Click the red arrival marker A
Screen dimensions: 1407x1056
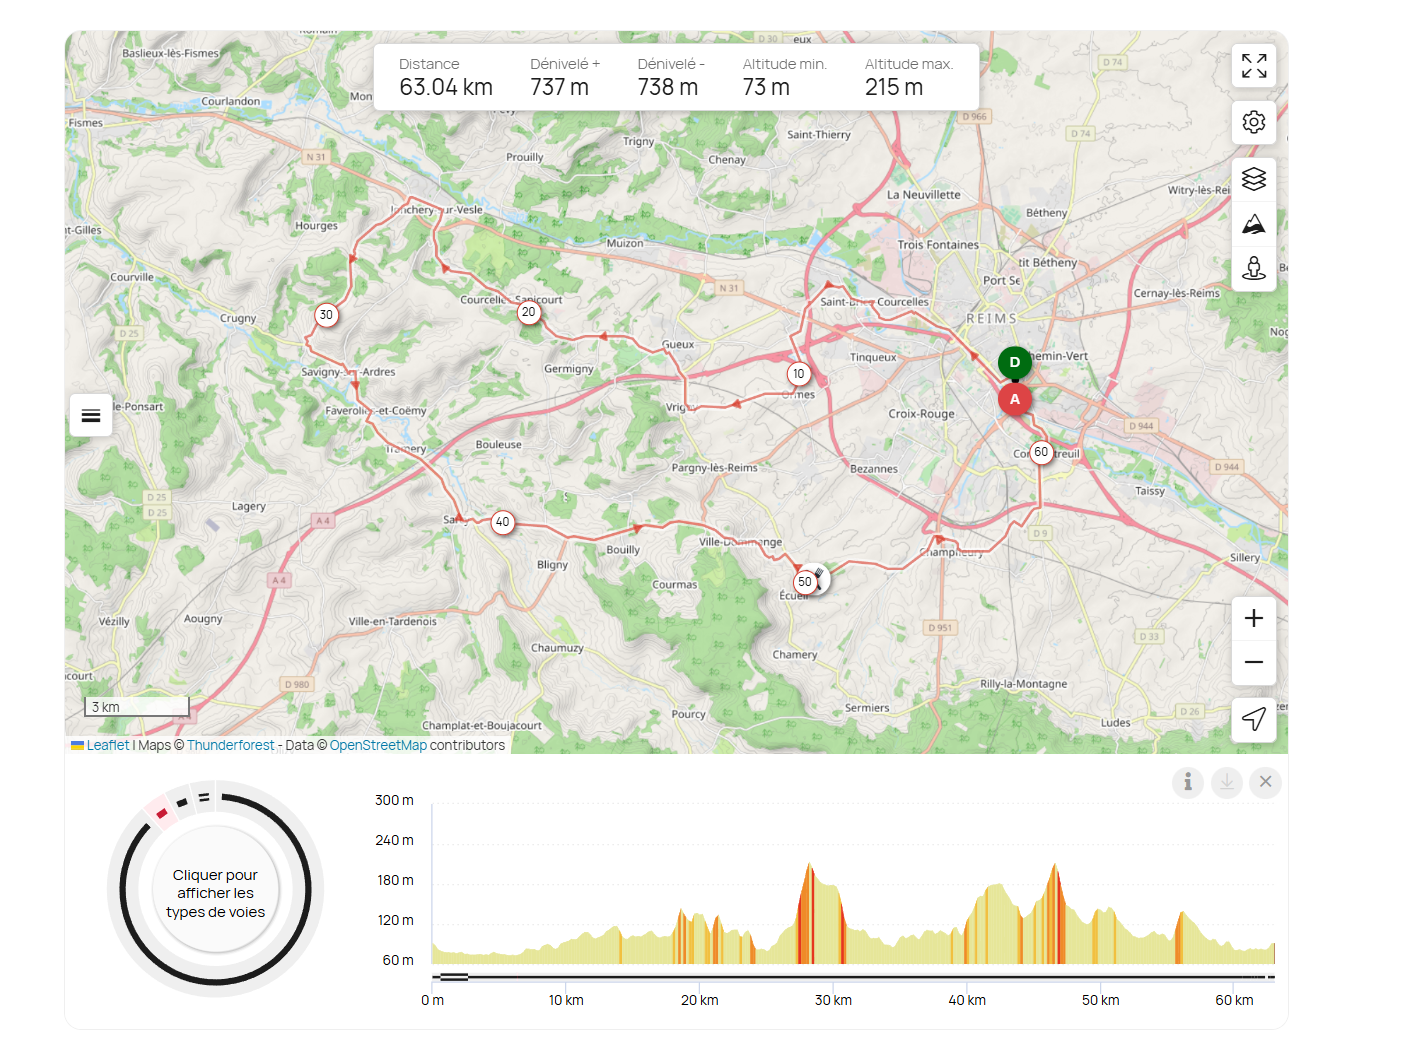1014,400
